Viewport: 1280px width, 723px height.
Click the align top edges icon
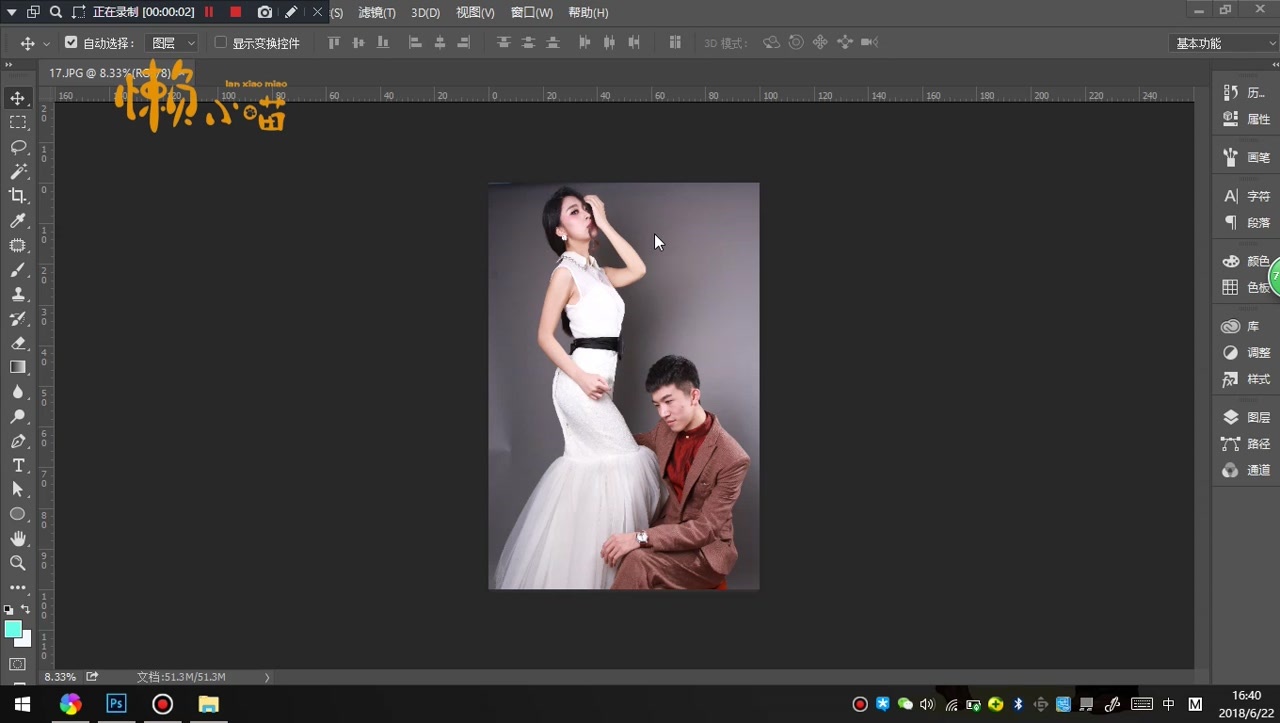click(x=334, y=43)
